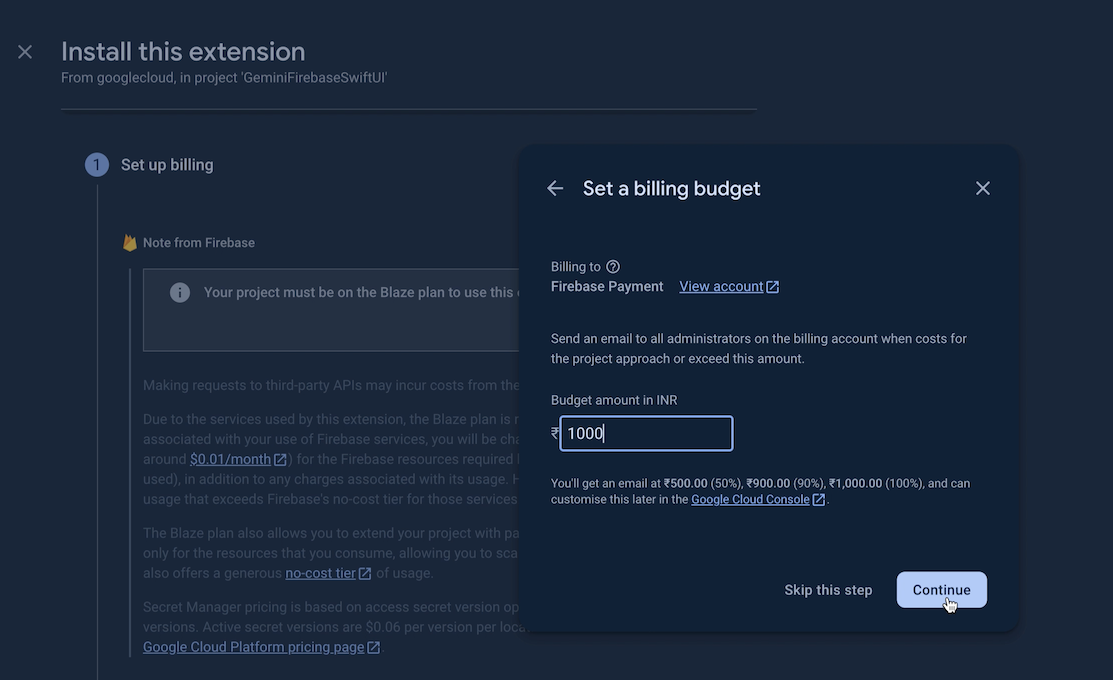Click external-link icon next to View account

(773, 287)
